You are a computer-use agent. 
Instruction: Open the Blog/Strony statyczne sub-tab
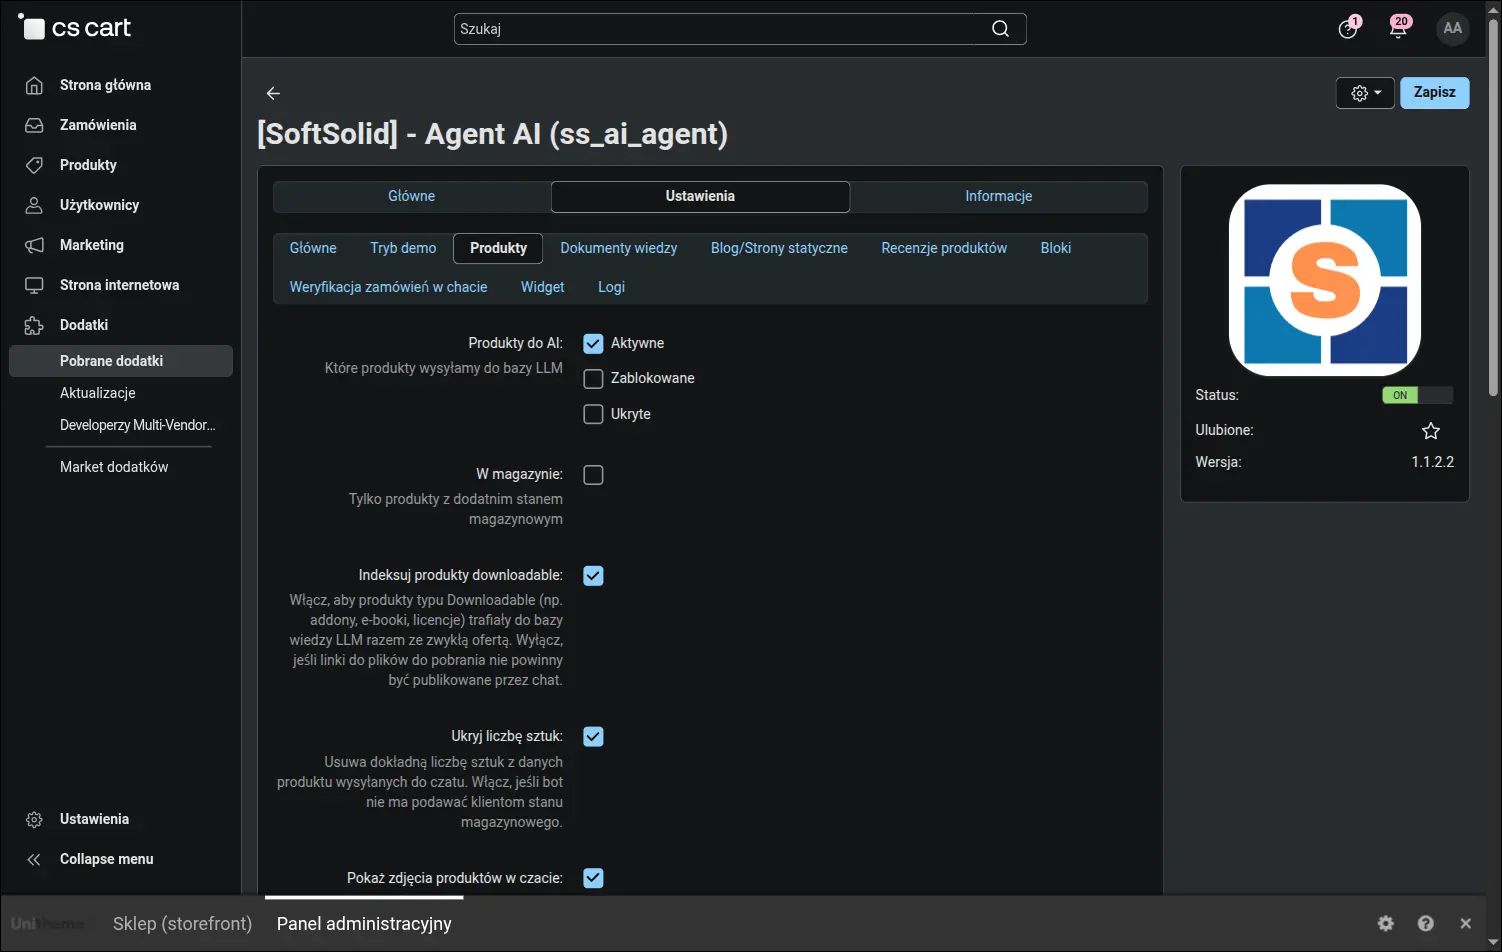click(779, 248)
